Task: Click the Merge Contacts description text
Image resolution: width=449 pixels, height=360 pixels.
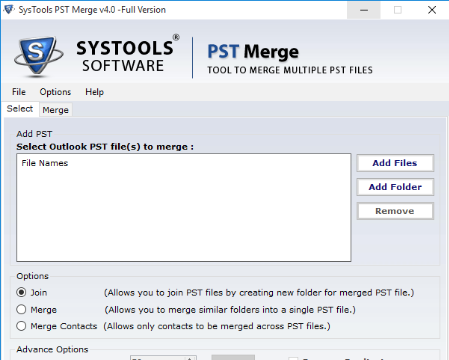Action: 217,326
